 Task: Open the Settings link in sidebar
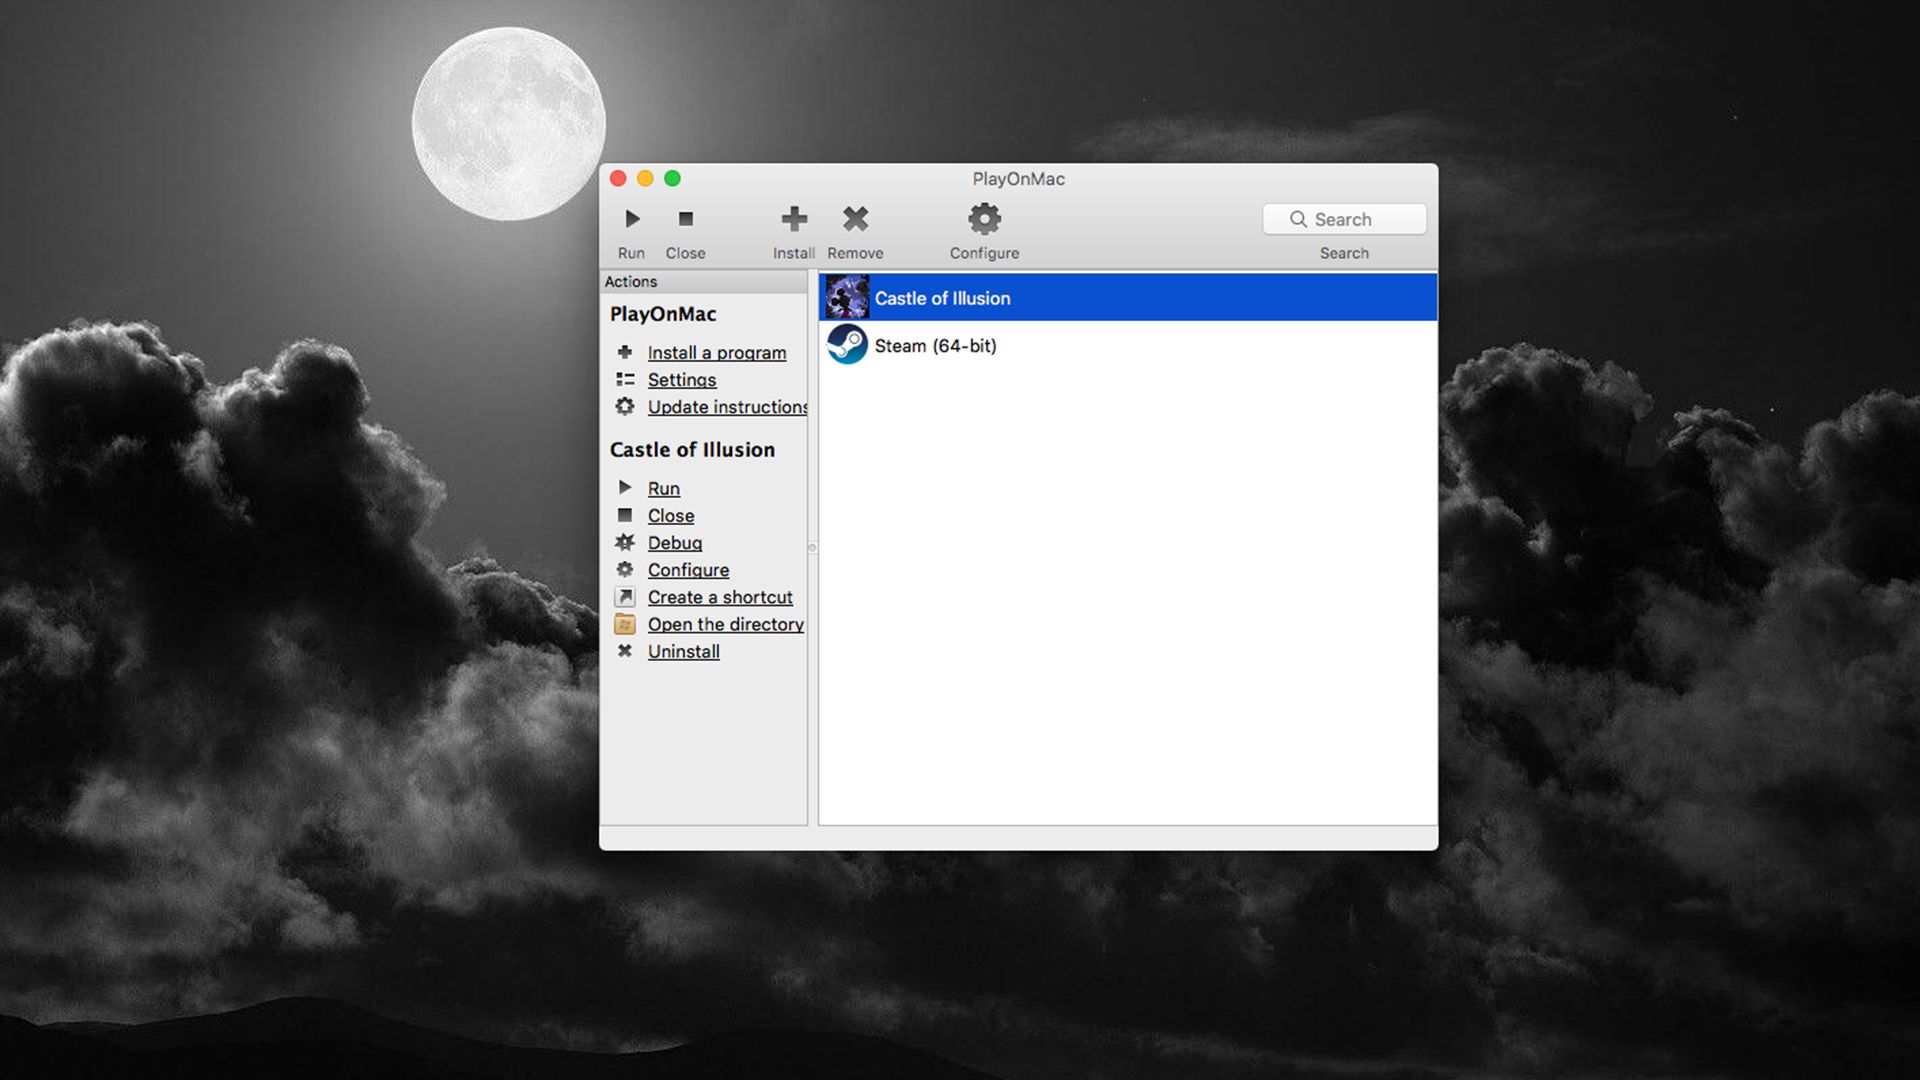[681, 380]
